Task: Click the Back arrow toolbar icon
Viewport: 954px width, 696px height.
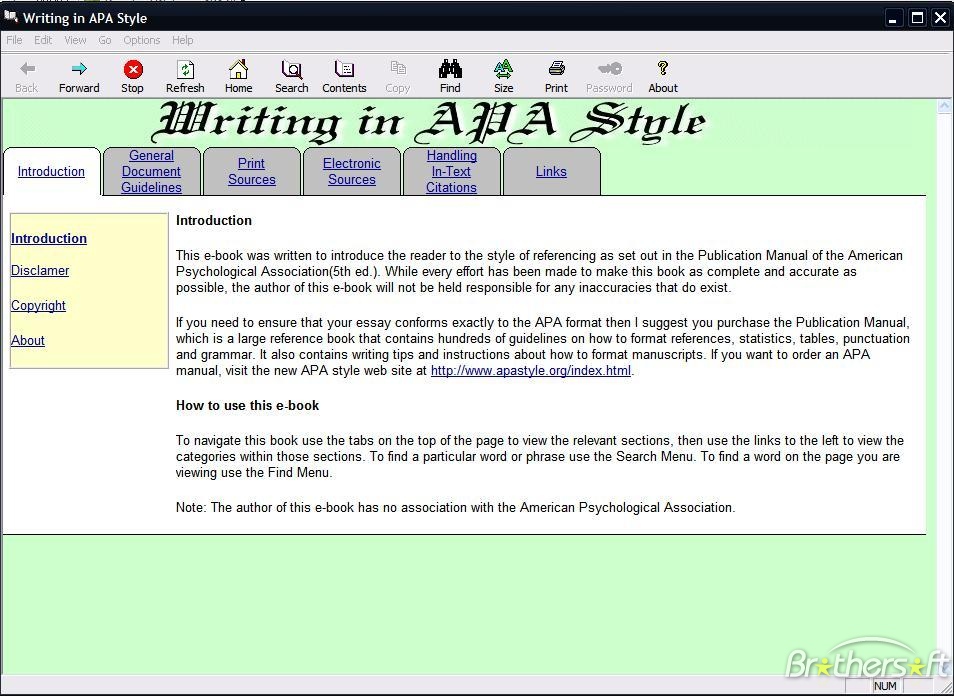Action: click(27, 69)
